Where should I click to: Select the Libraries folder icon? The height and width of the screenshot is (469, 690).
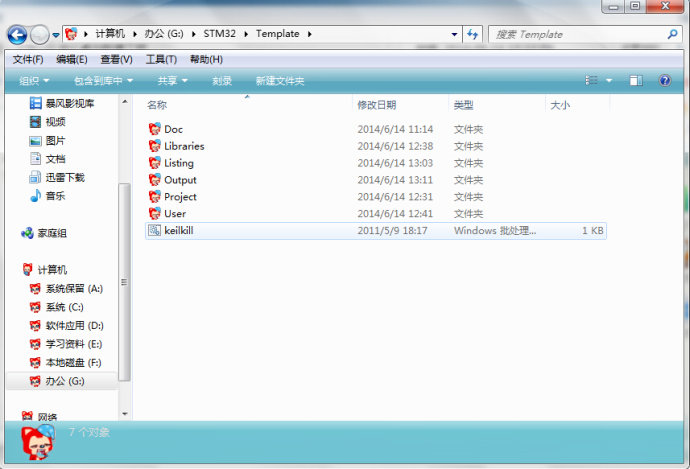point(154,146)
